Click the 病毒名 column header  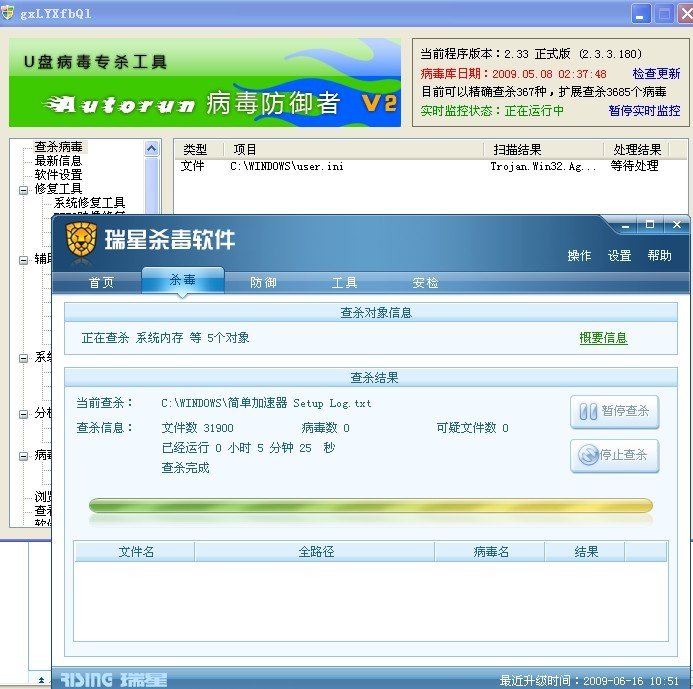pos(490,552)
